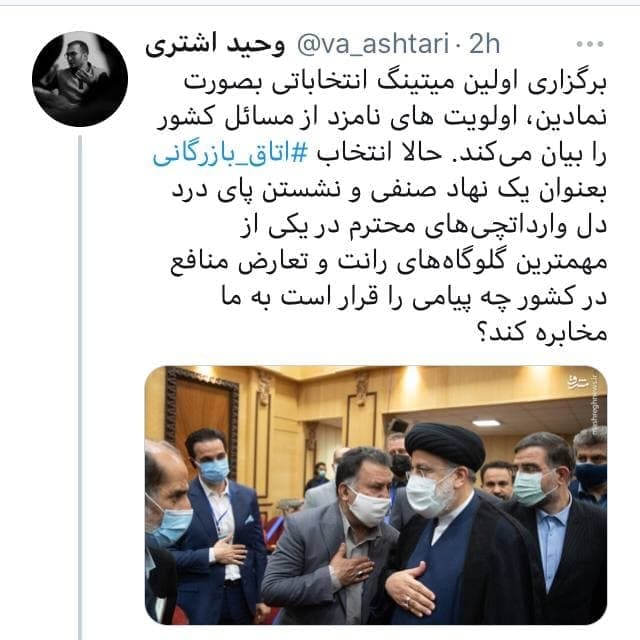The image size is (640, 640).
Task: Click the tweet line در کشور چه پیامی
Action: click(x=414, y=298)
